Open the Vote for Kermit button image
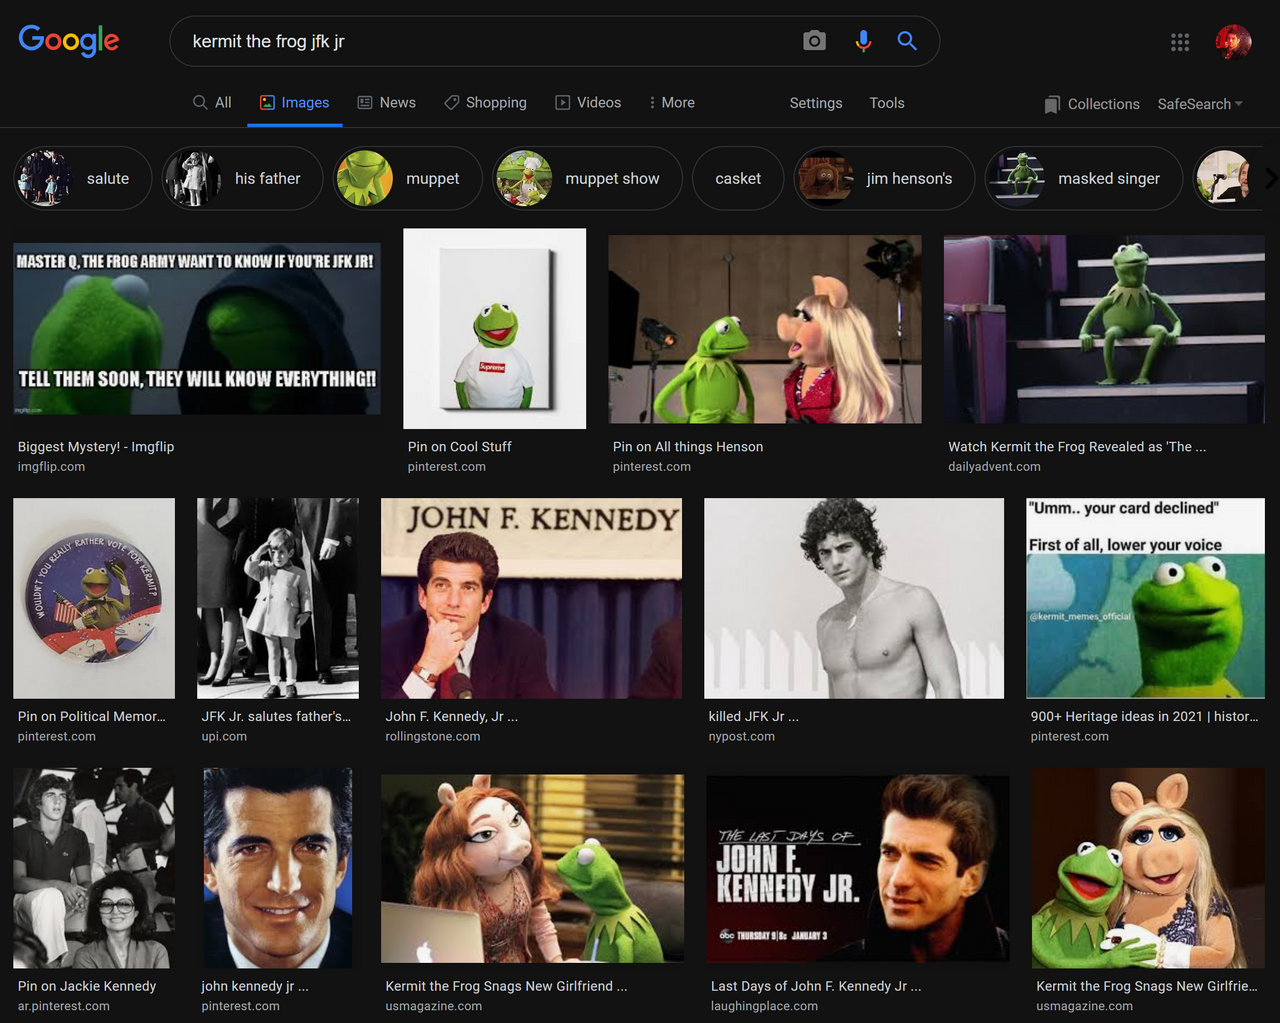The image size is (1280, 1023). point(94,598)
